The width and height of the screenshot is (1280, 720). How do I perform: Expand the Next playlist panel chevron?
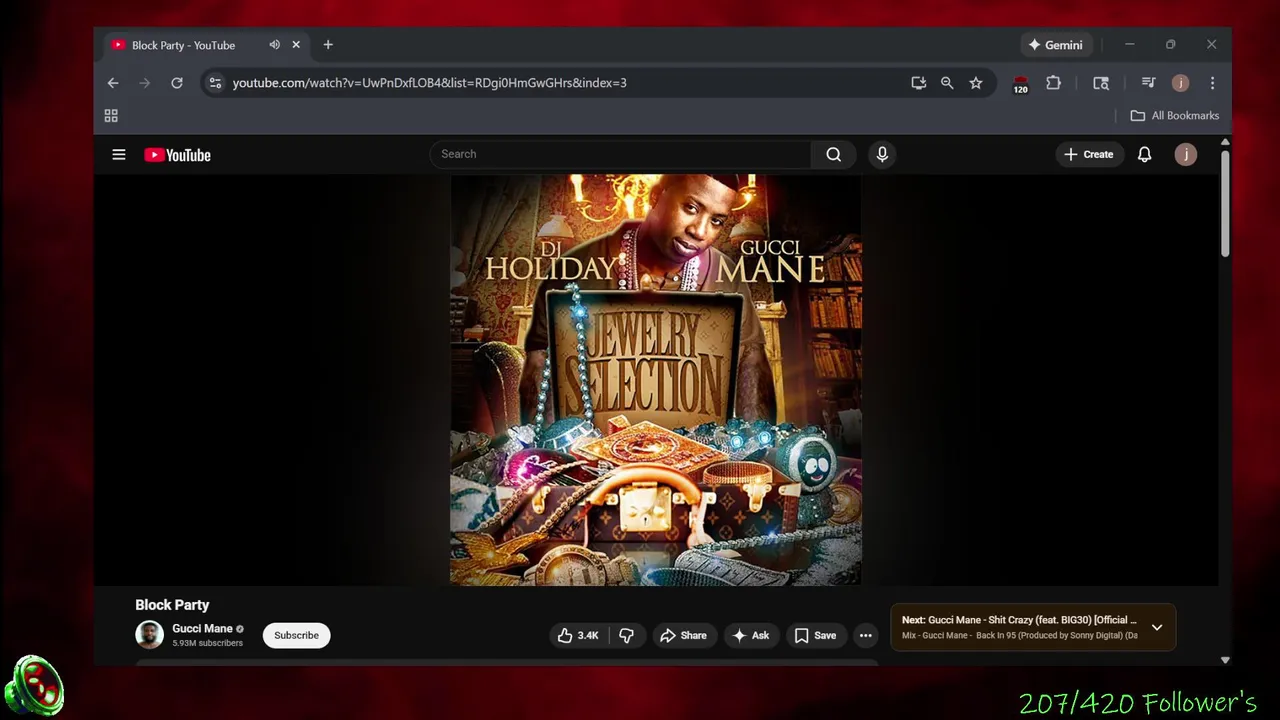click(1157, 627)
